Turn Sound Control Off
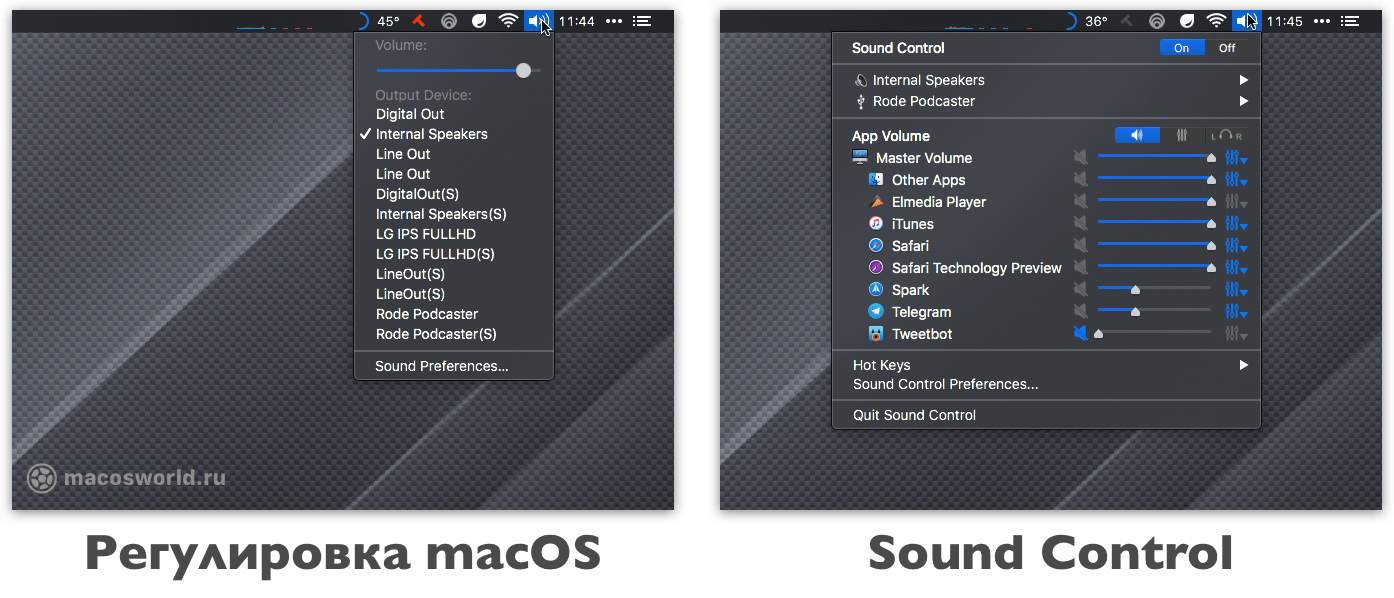This screenshot has height=598, width=1394. click(x=1227, y=48)
